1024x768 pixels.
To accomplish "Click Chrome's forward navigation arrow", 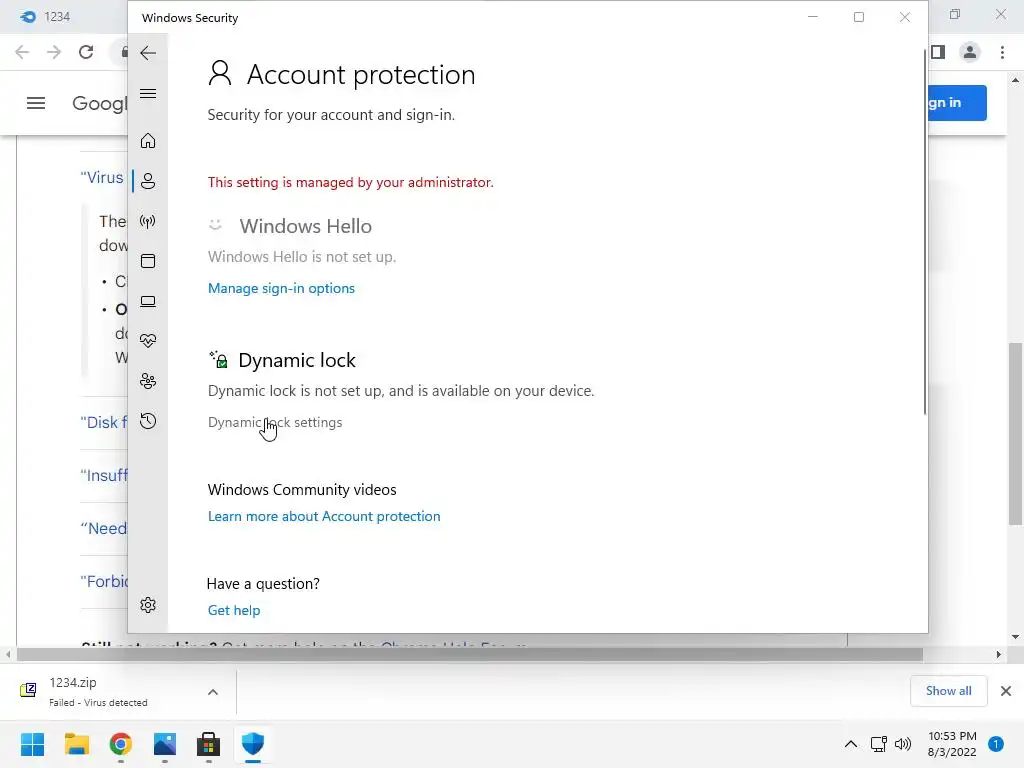I will [54, 52].
